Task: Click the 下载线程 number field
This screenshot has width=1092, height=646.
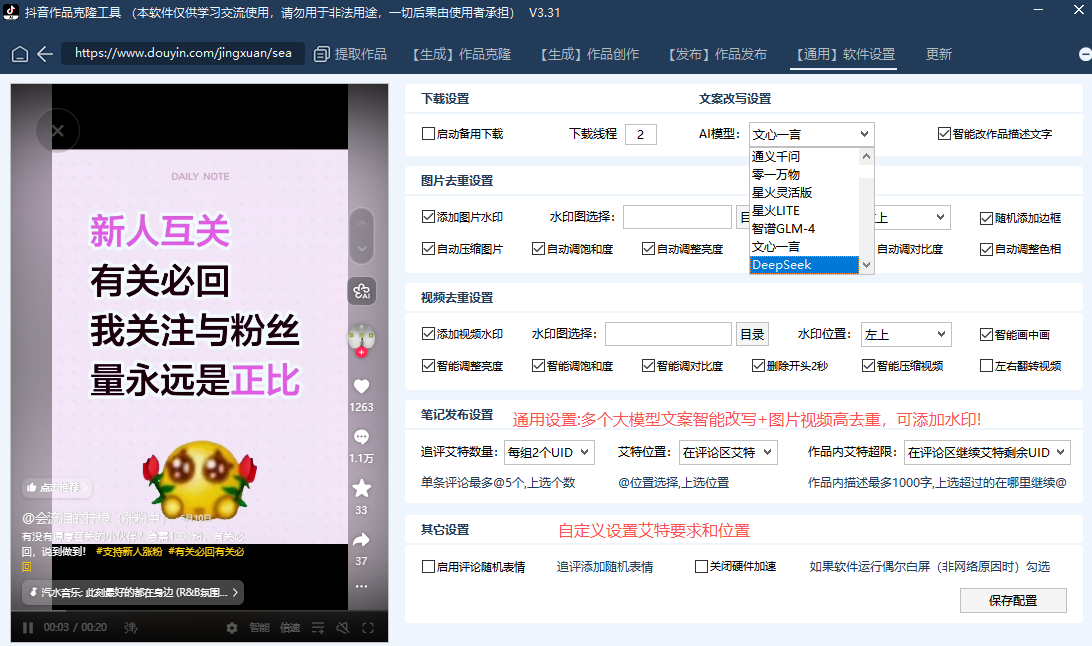Action: [x=641, y=134]
